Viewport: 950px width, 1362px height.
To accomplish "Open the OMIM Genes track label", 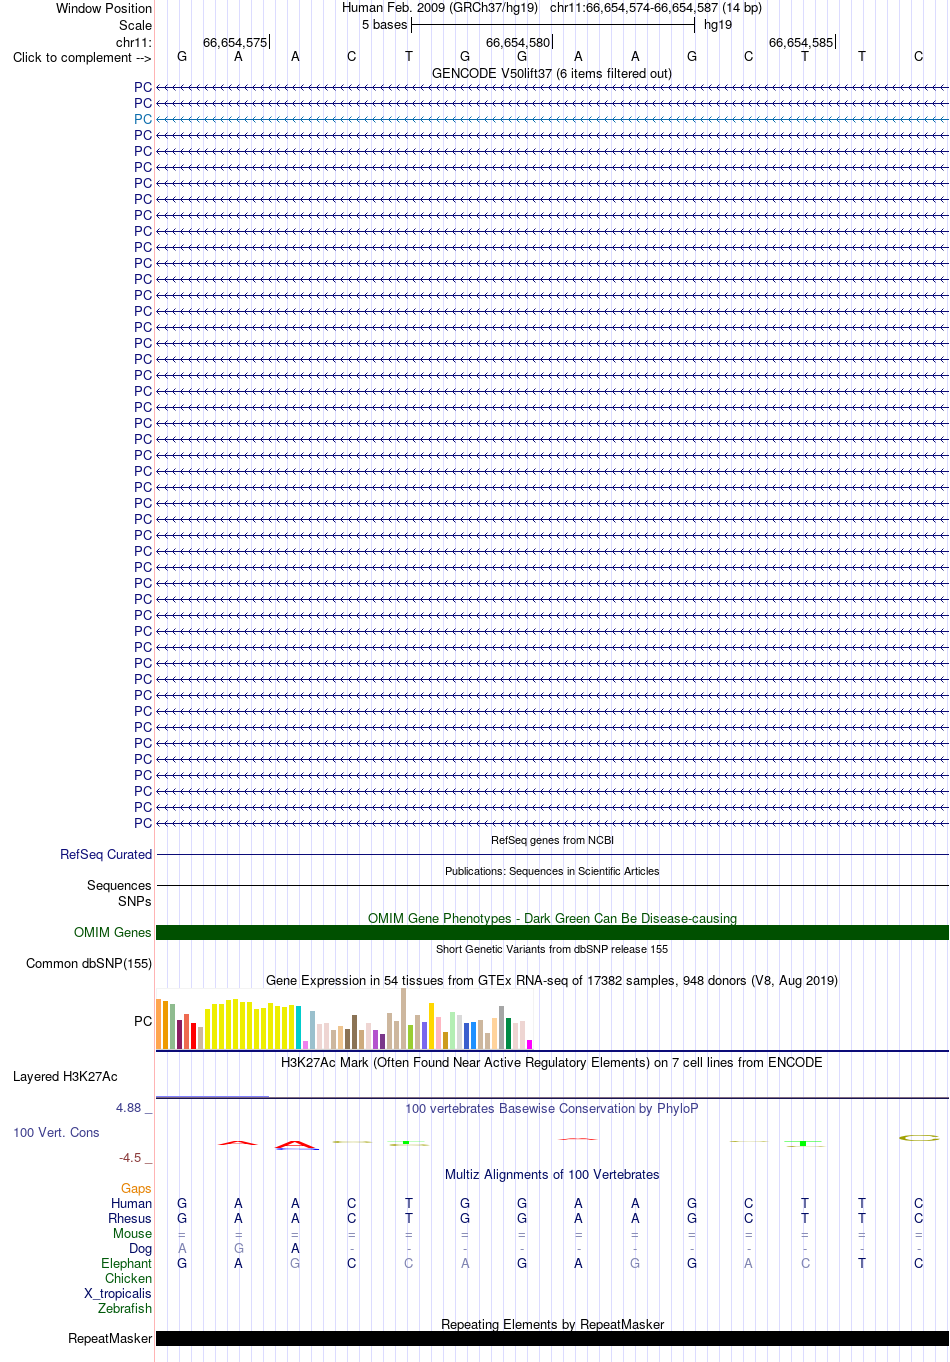I will tap(113, 932).
